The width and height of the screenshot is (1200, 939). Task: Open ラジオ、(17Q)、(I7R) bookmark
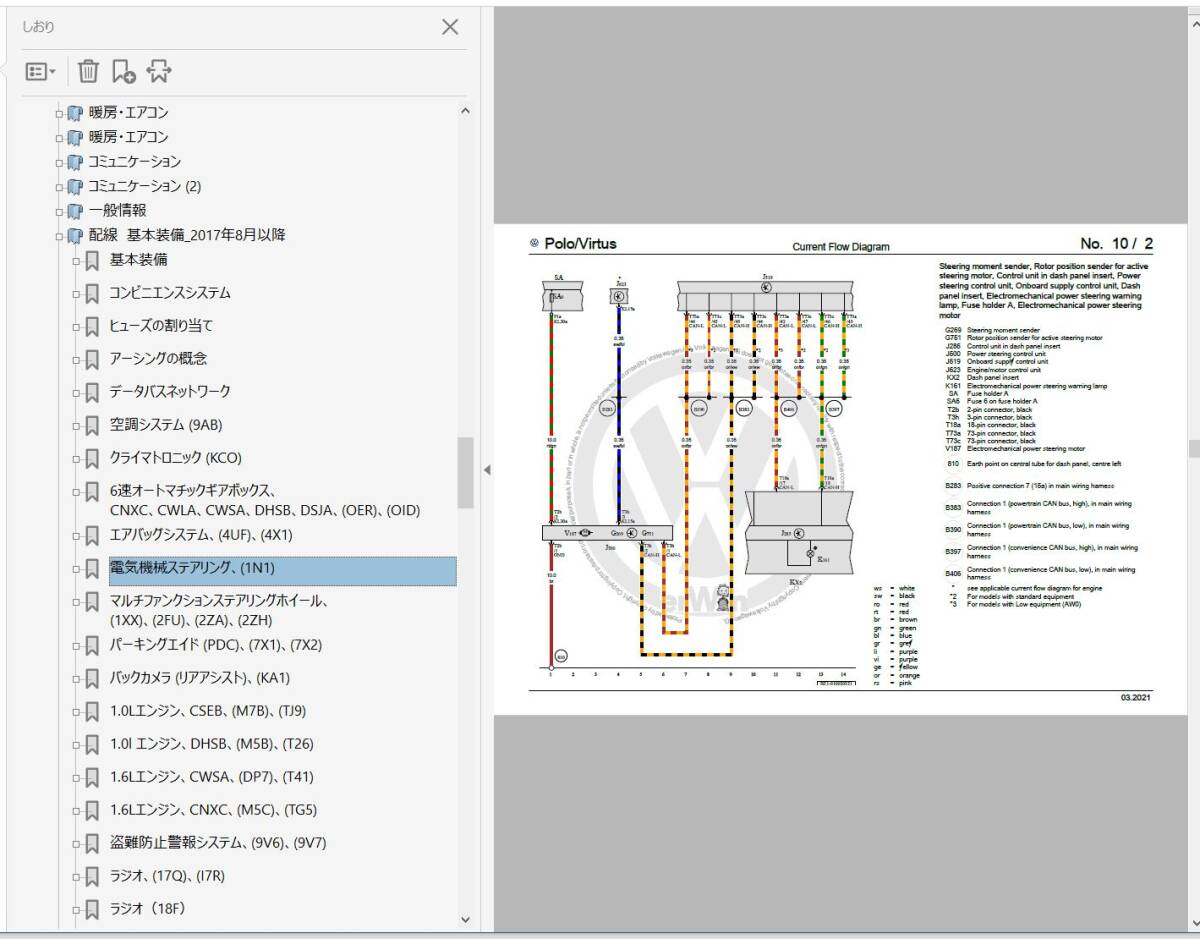167,876
